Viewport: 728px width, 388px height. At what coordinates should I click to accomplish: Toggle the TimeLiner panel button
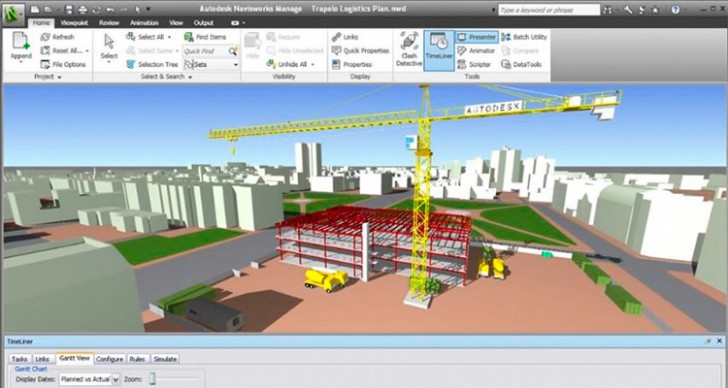[439, 50]
